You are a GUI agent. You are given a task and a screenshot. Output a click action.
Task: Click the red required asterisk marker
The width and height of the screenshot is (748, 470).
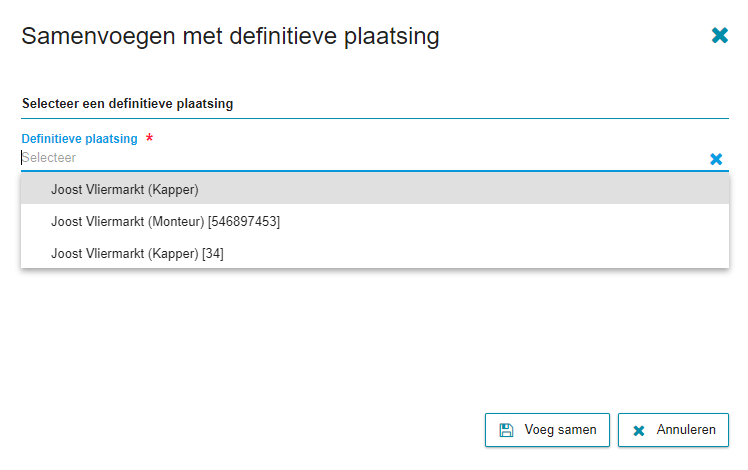pyautogui.click(x=149, y=138)
